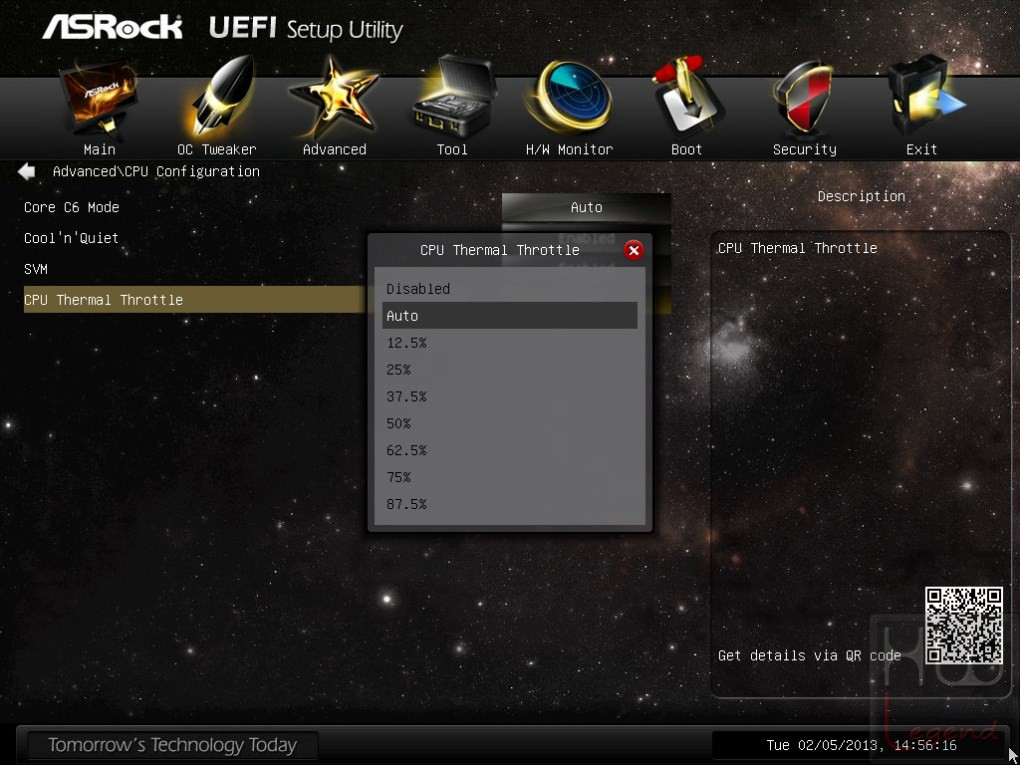
Task: Click the Get details via QR code text
Action: (x=809, y=656)
